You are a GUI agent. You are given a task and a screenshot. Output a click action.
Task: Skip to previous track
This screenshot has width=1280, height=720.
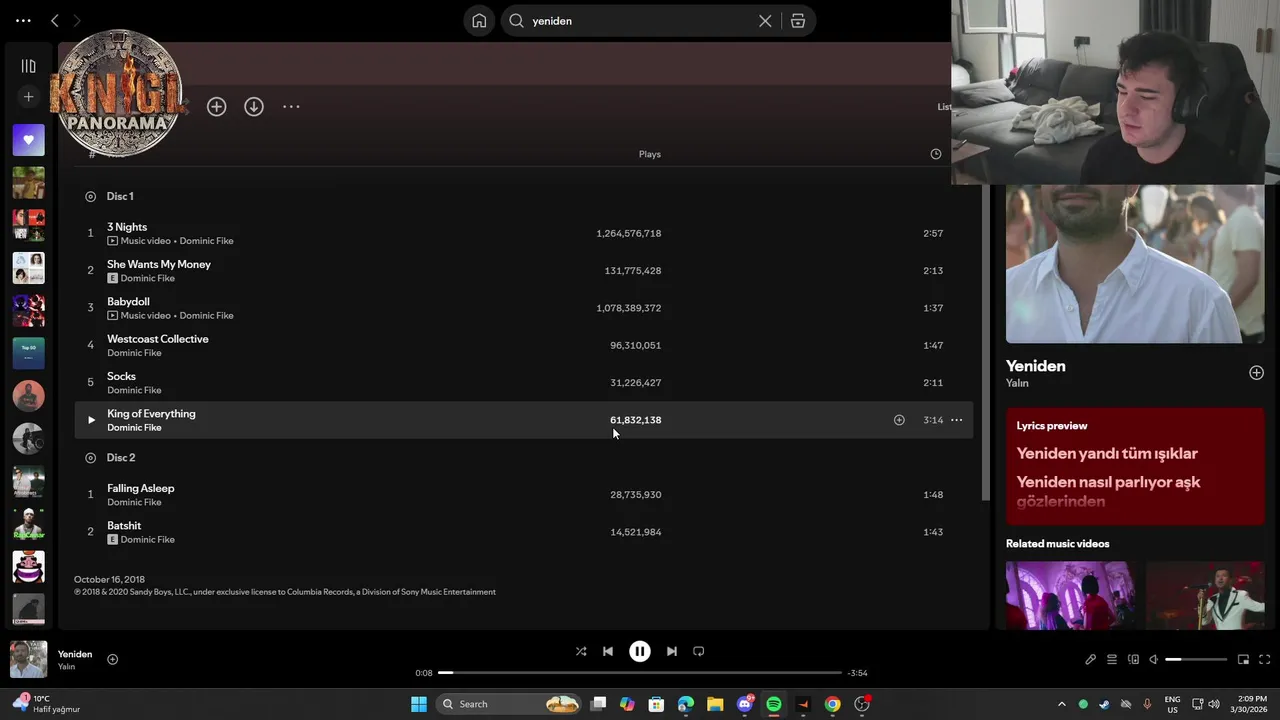607,651
